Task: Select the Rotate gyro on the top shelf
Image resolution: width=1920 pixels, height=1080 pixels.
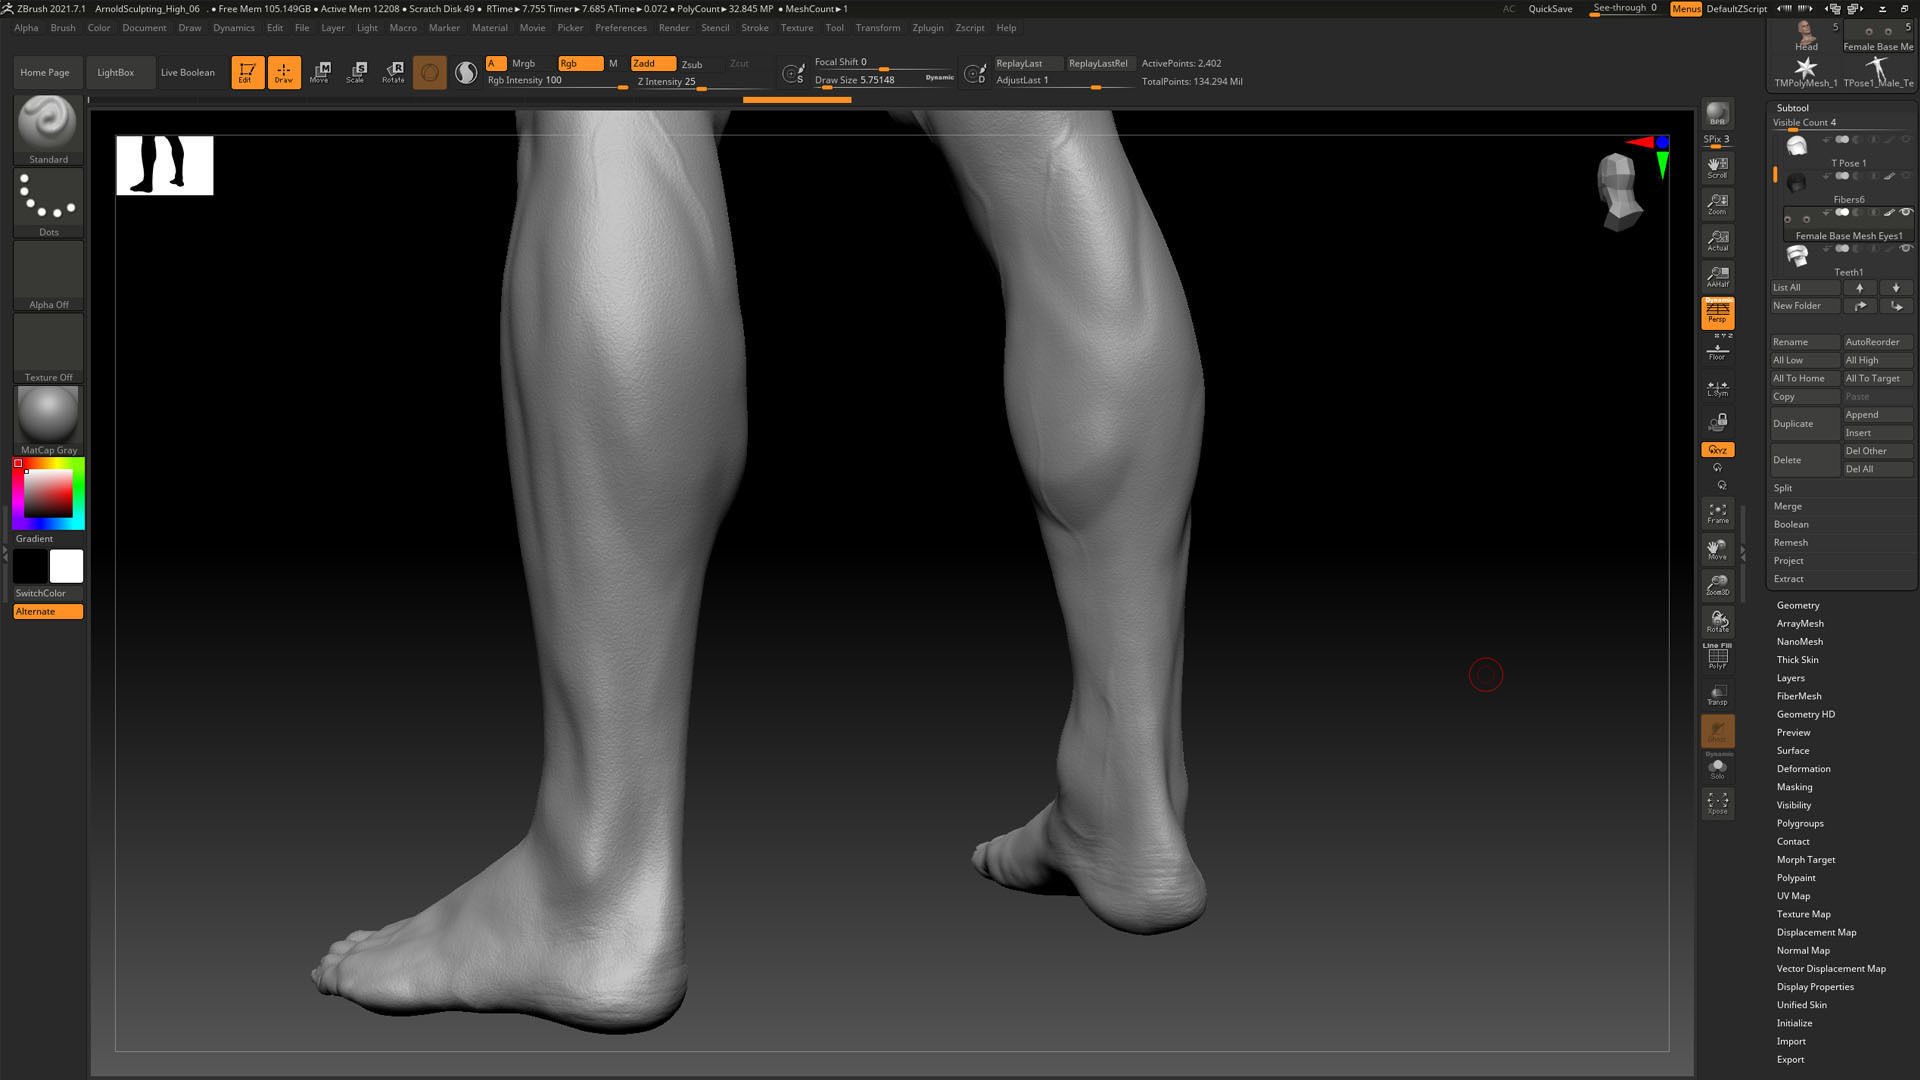Action: coord(392,70)
